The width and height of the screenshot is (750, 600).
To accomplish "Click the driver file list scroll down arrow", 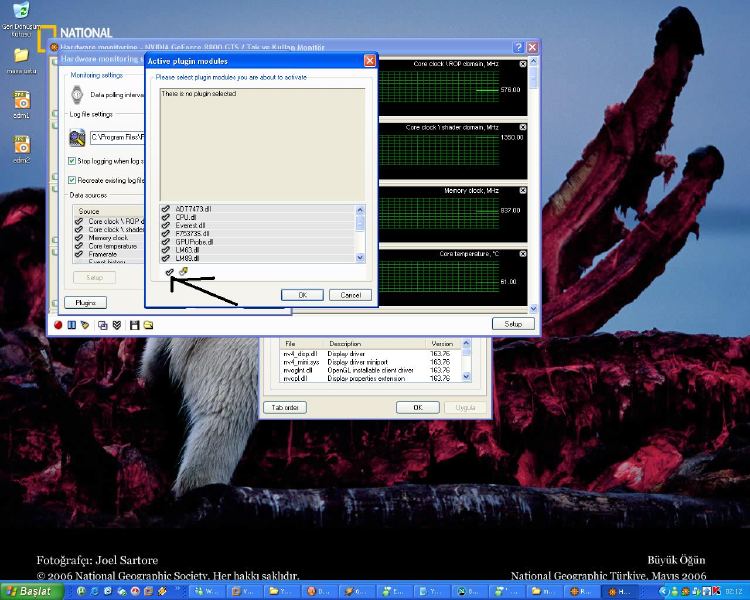I will (467, 377).
